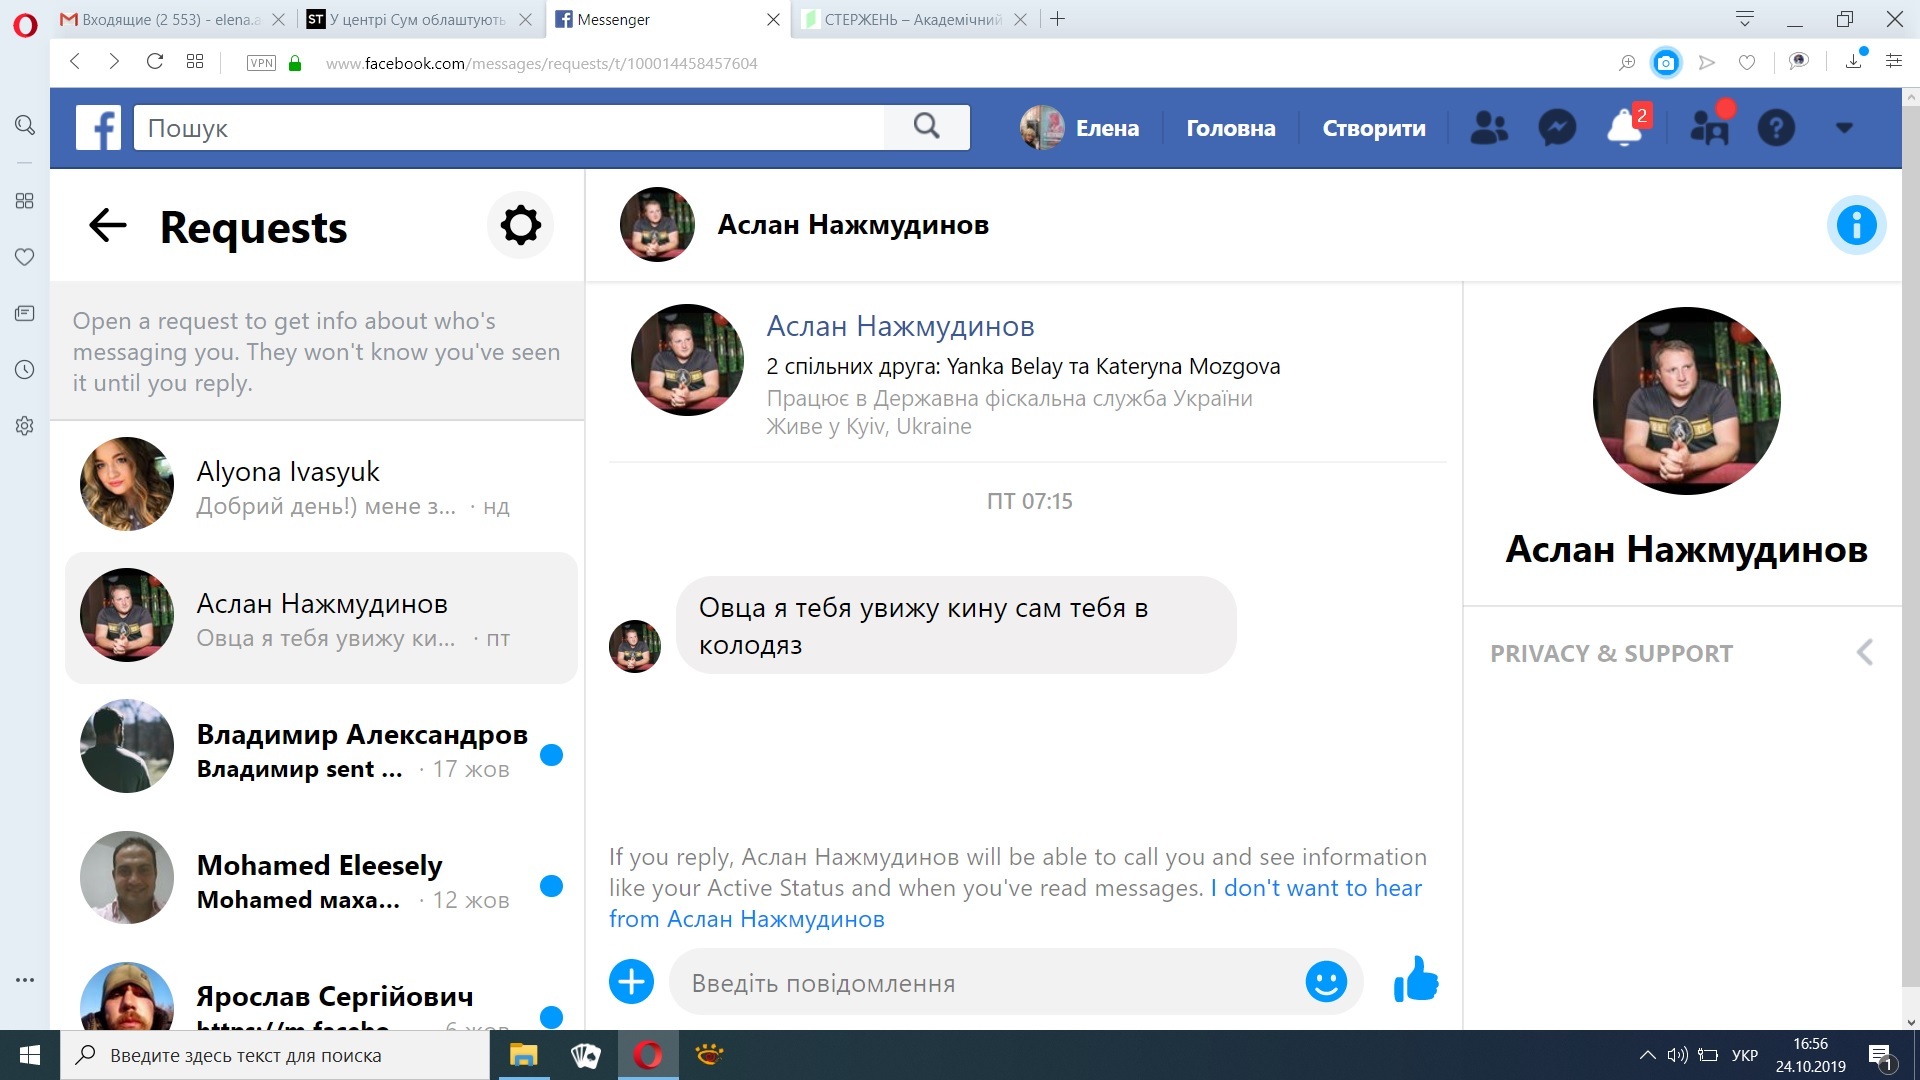This screenshot has height=1080, width=1920.
Task: Open Speed Dial start page grid icon
Action: [x=195, y=62]
